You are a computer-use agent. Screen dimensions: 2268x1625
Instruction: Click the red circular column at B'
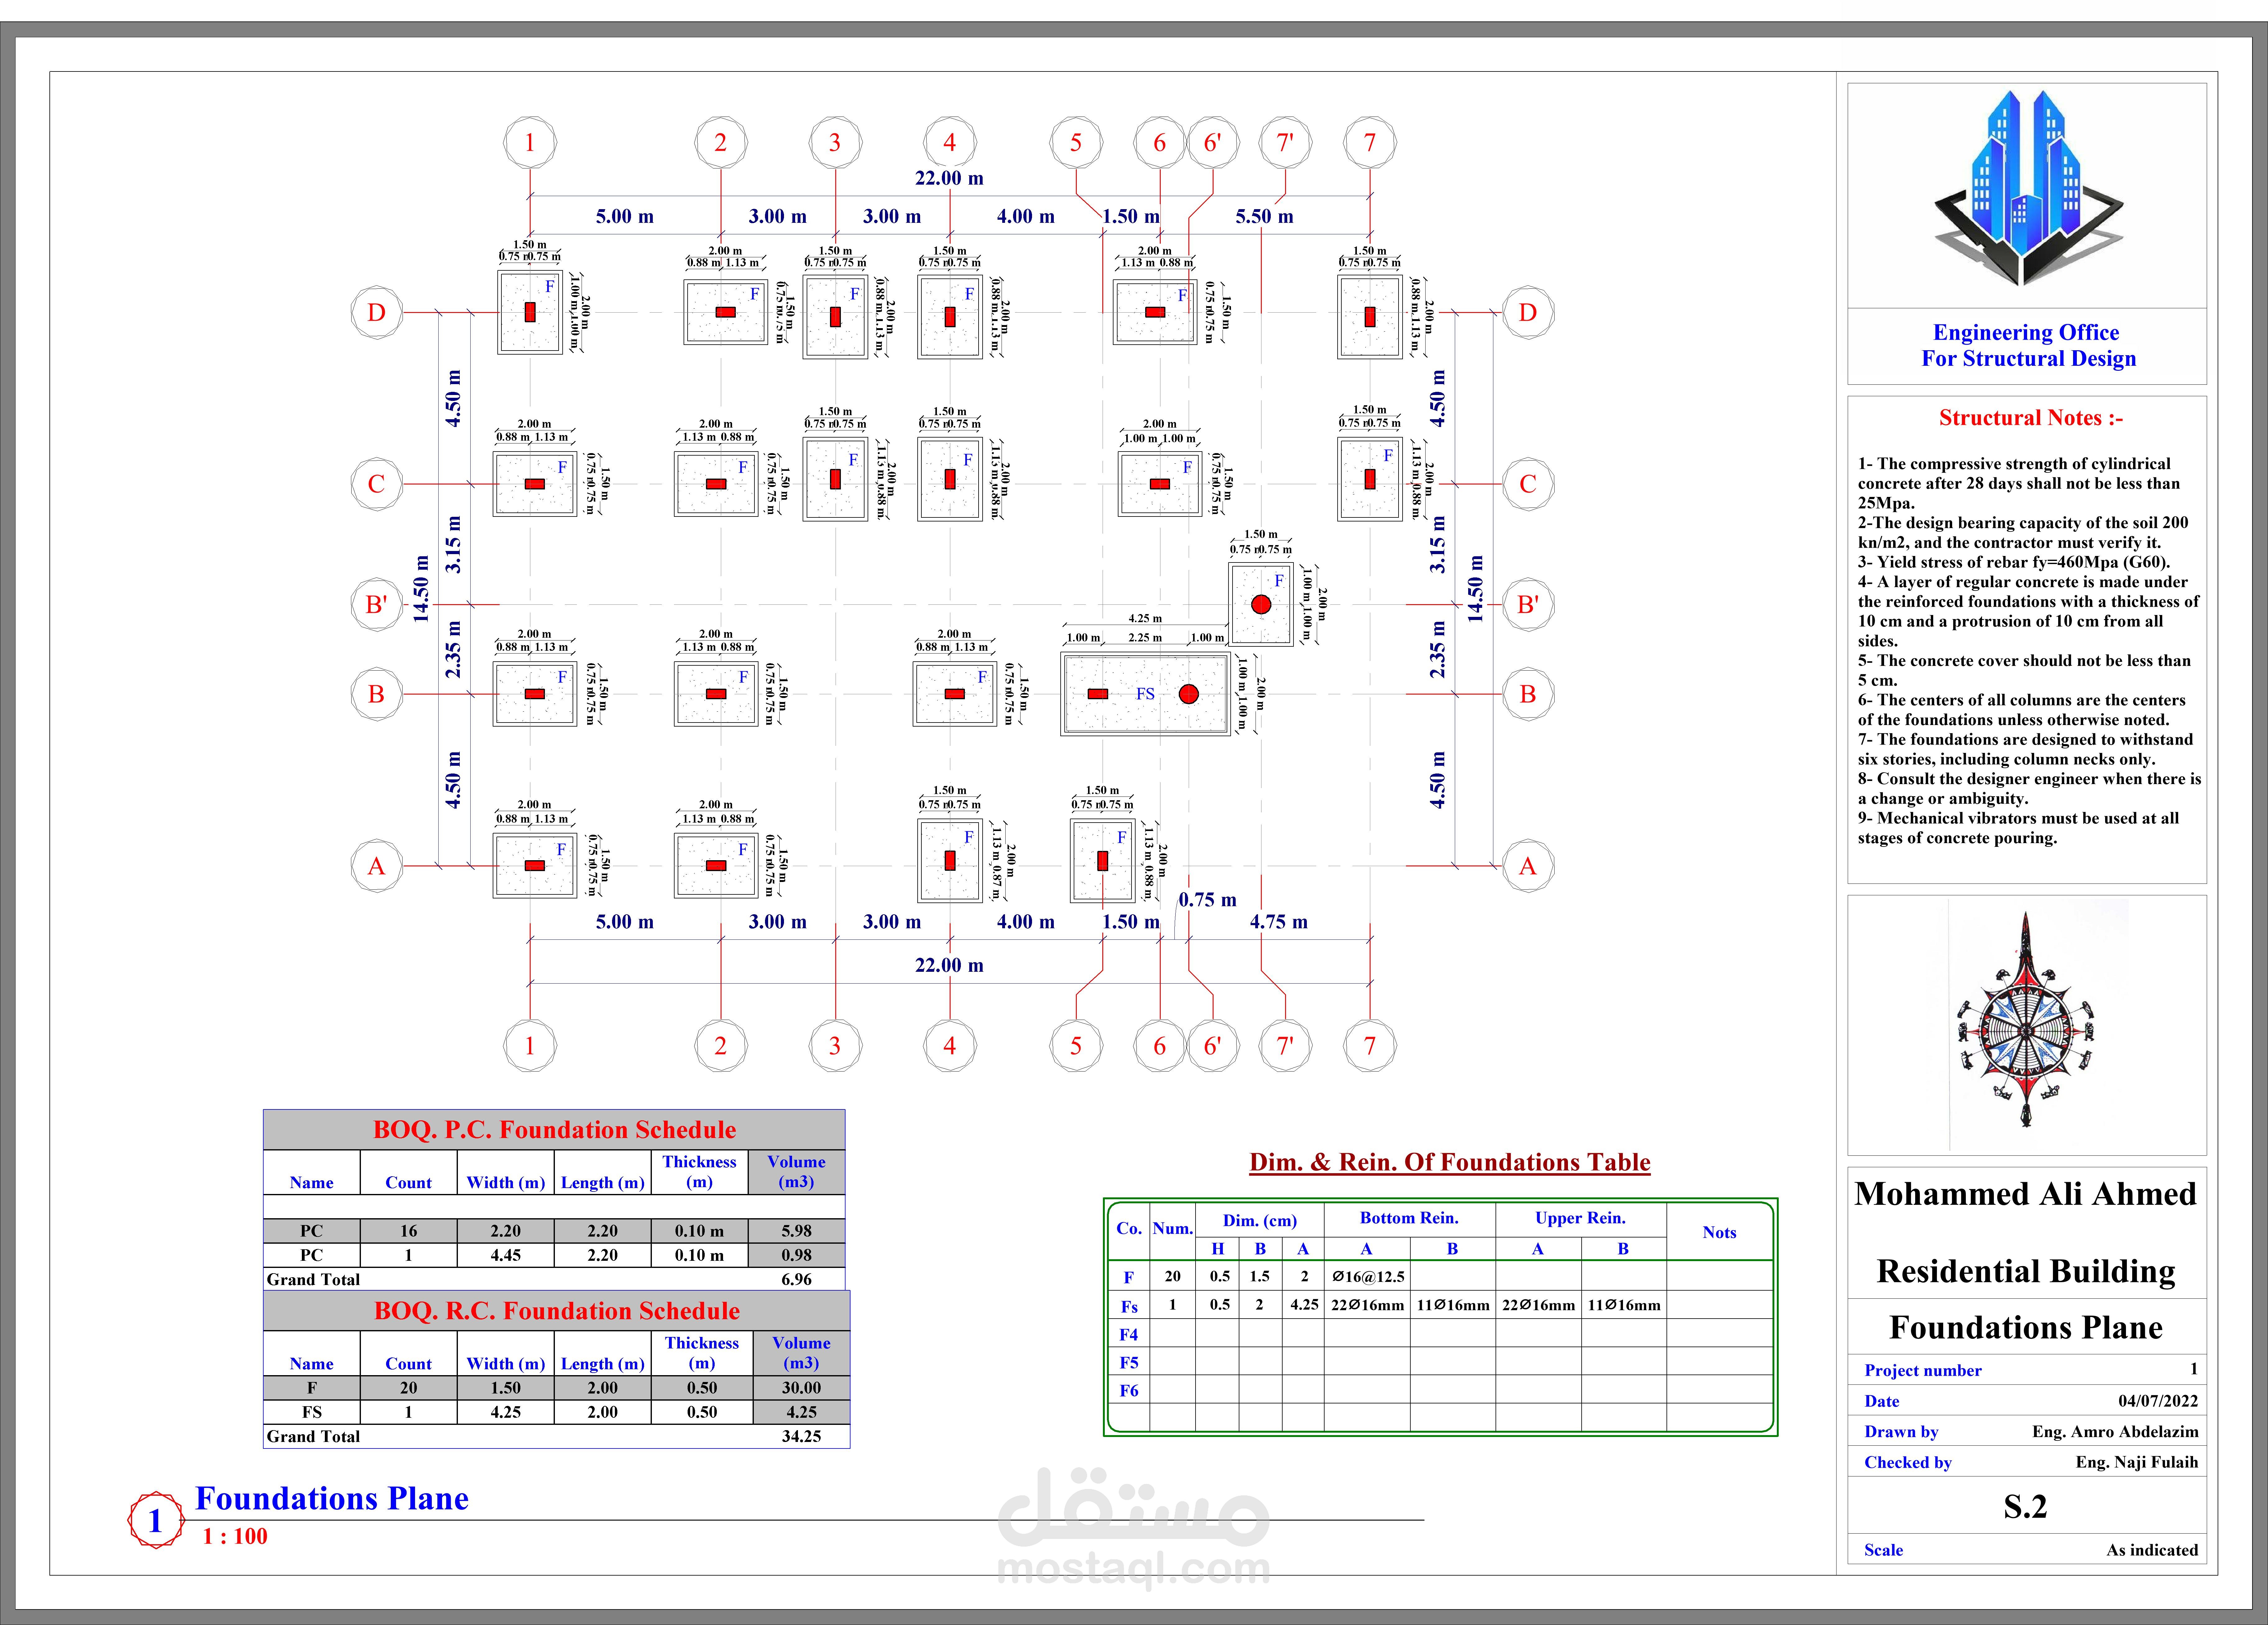1261,604
